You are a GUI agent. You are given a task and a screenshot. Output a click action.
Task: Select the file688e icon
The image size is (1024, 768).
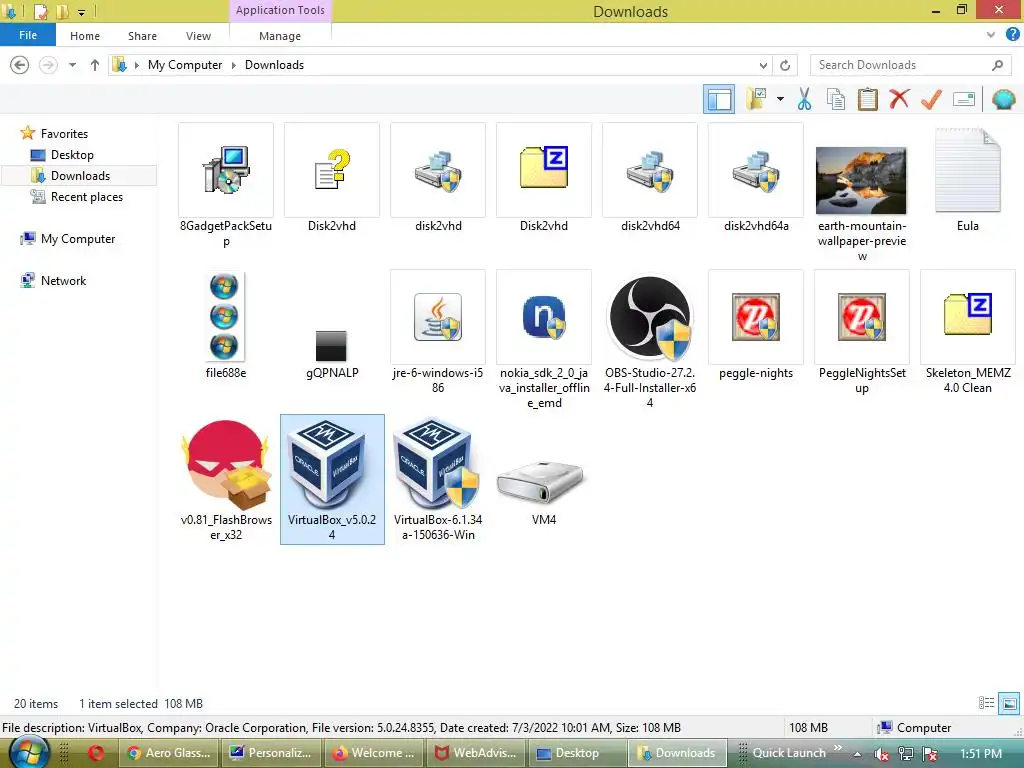pos(224,316)
